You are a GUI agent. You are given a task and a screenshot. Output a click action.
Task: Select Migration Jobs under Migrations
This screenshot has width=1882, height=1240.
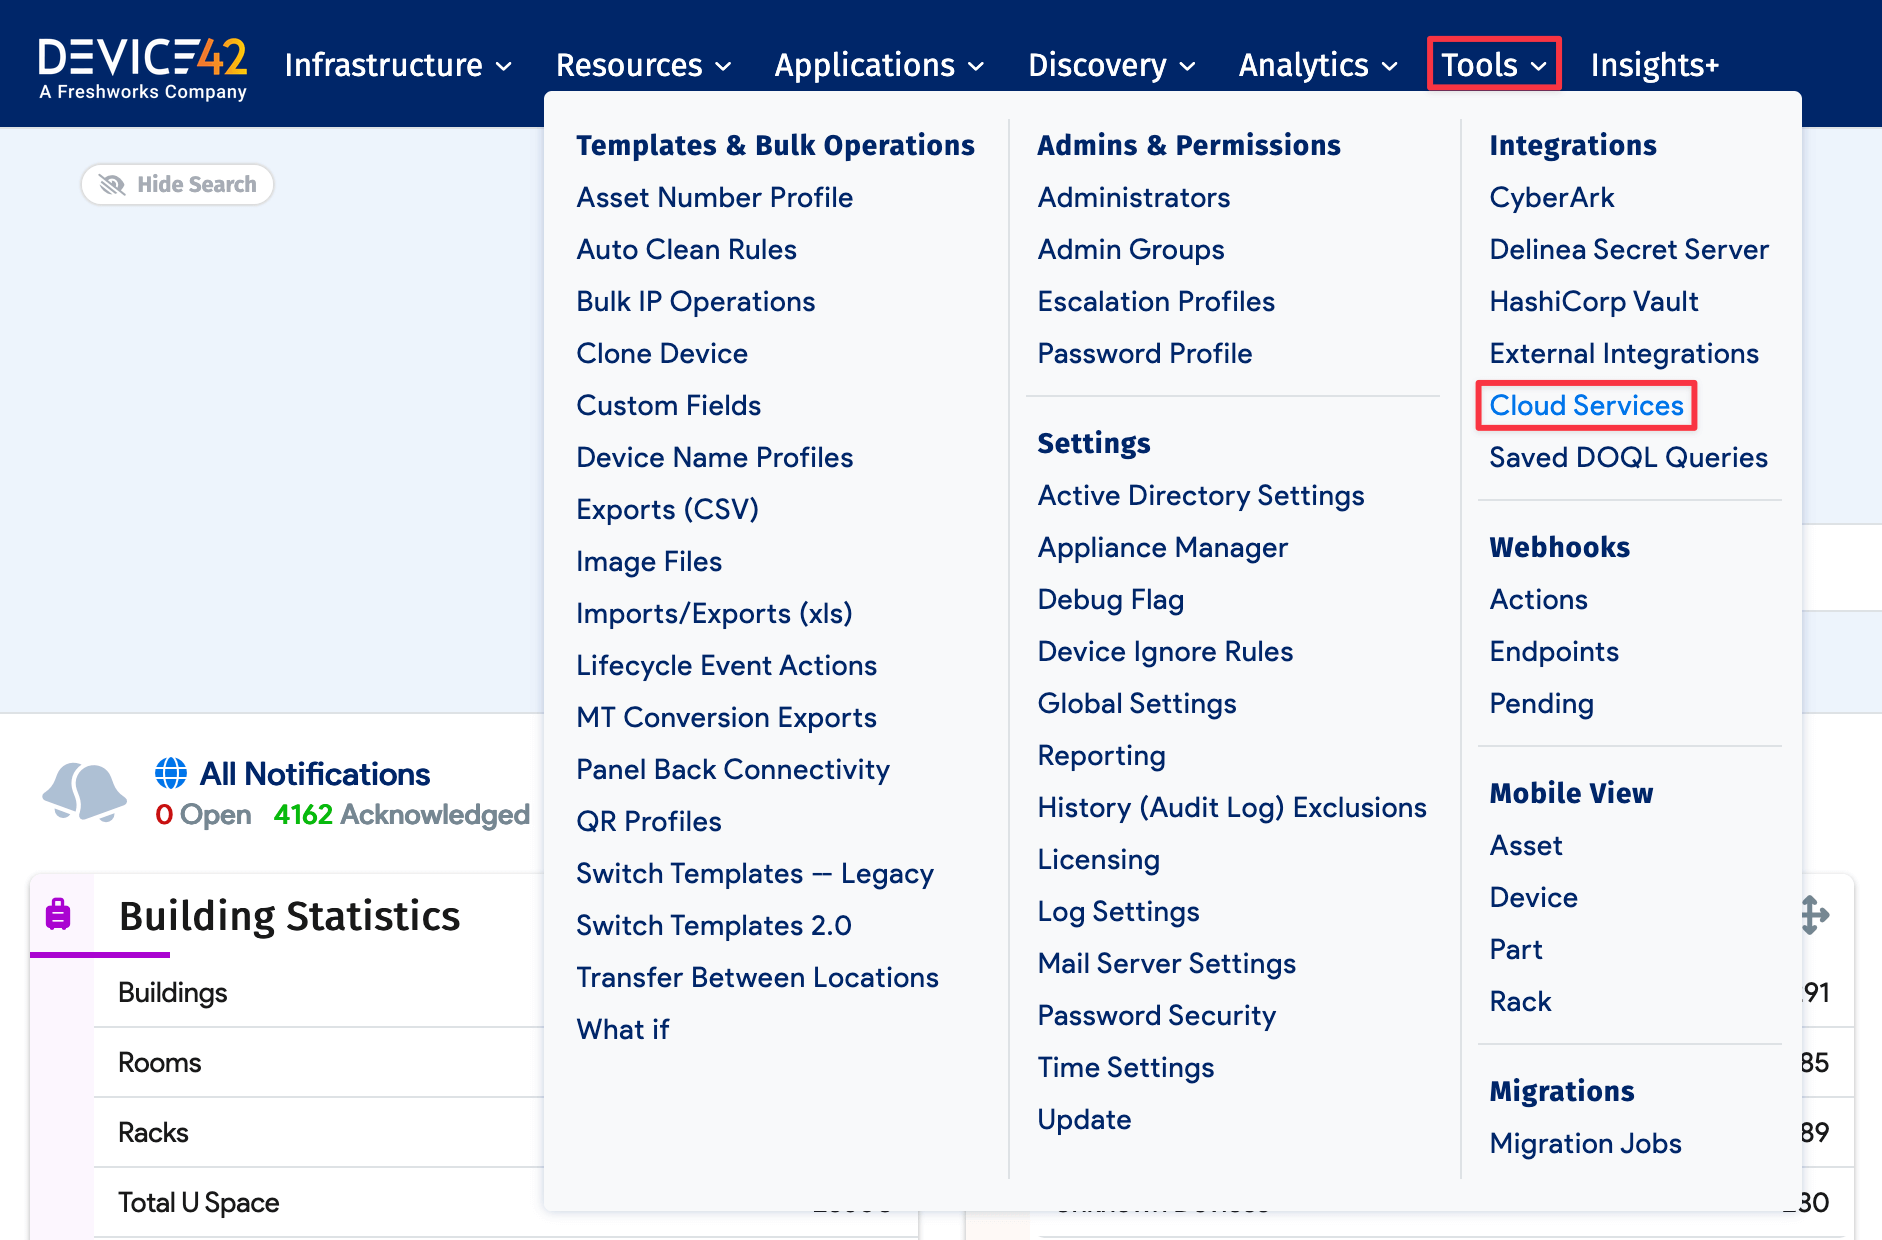click(1585, 1143)
